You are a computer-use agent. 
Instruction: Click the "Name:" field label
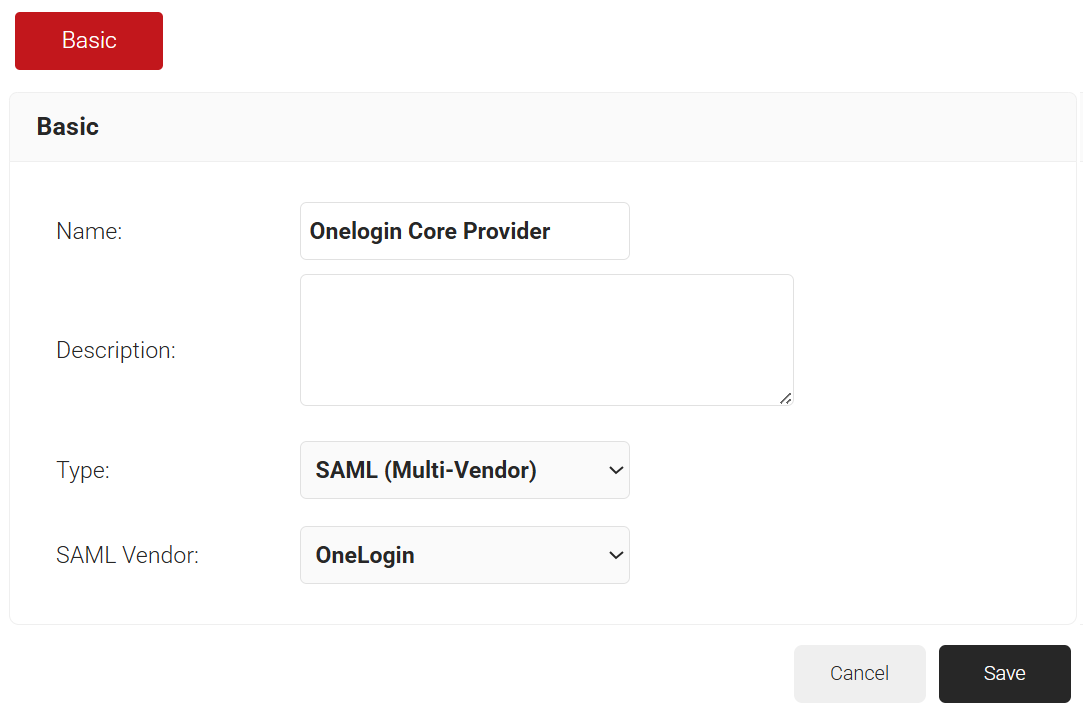(89, 232)
